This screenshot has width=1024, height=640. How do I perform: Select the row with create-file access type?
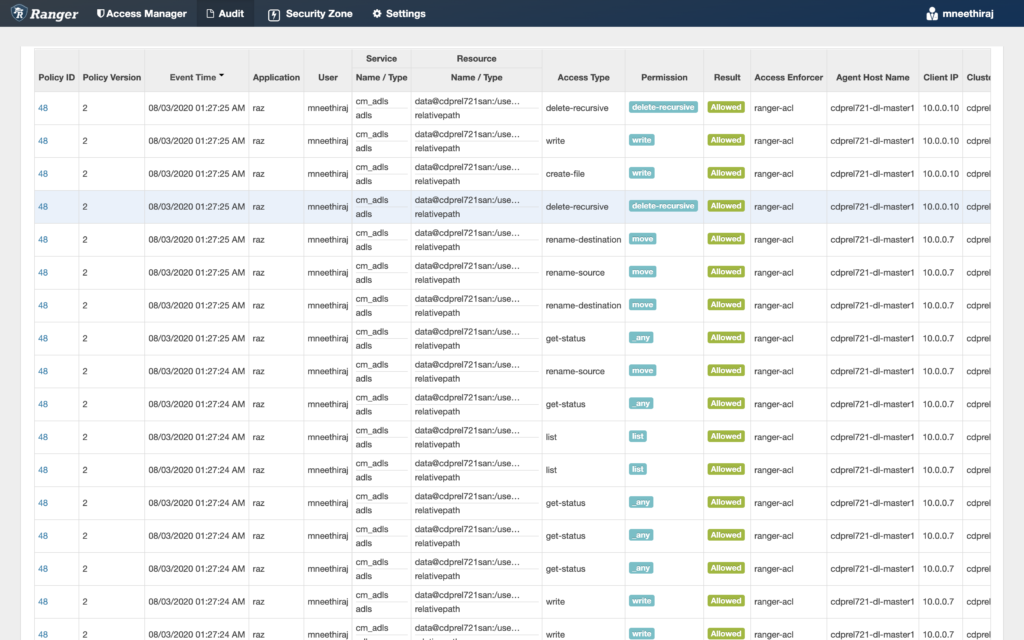click(x=400, y=172)
